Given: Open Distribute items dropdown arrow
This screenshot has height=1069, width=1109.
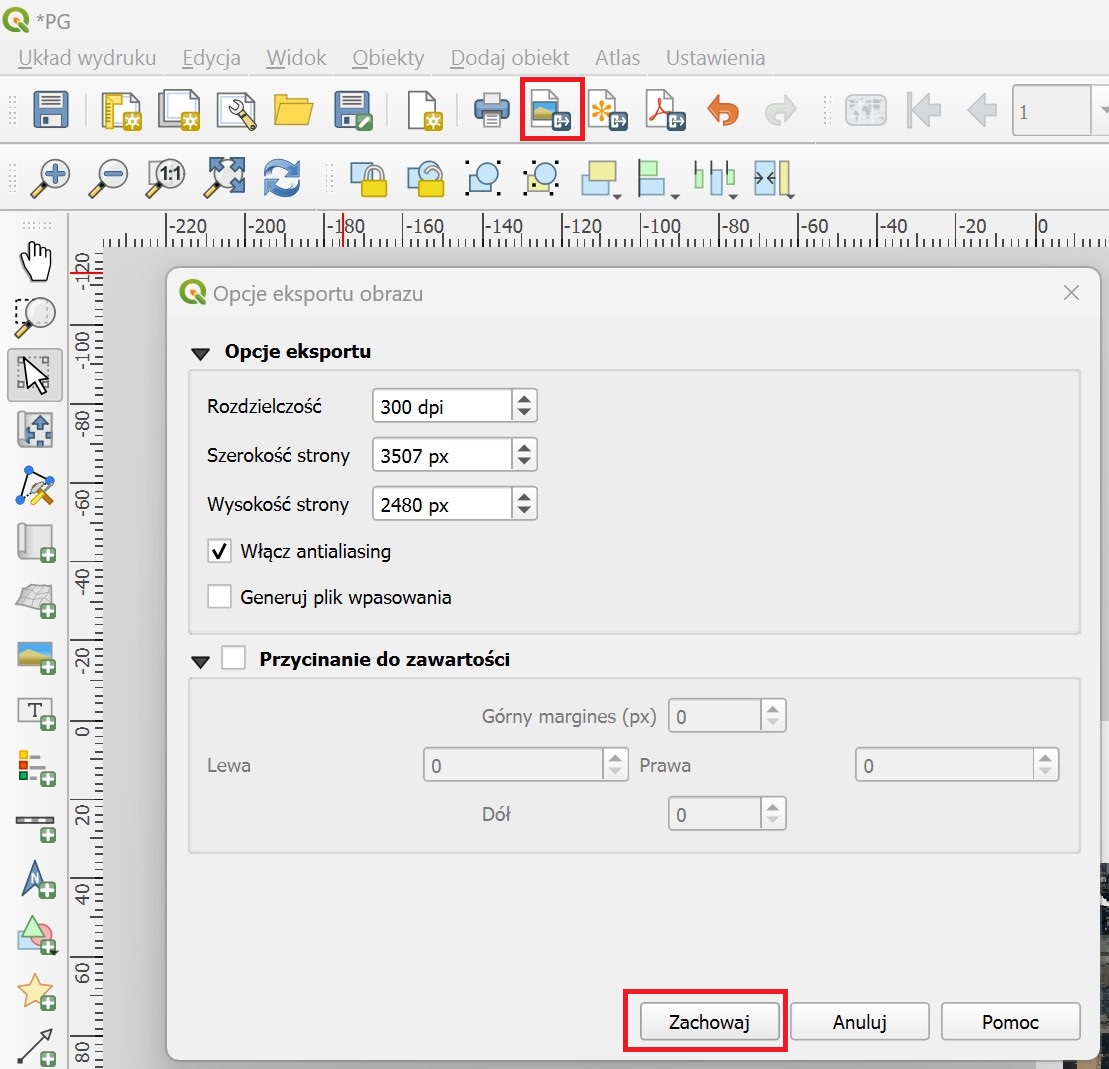Looking at the screenshot, I should (x=733, y=196).
